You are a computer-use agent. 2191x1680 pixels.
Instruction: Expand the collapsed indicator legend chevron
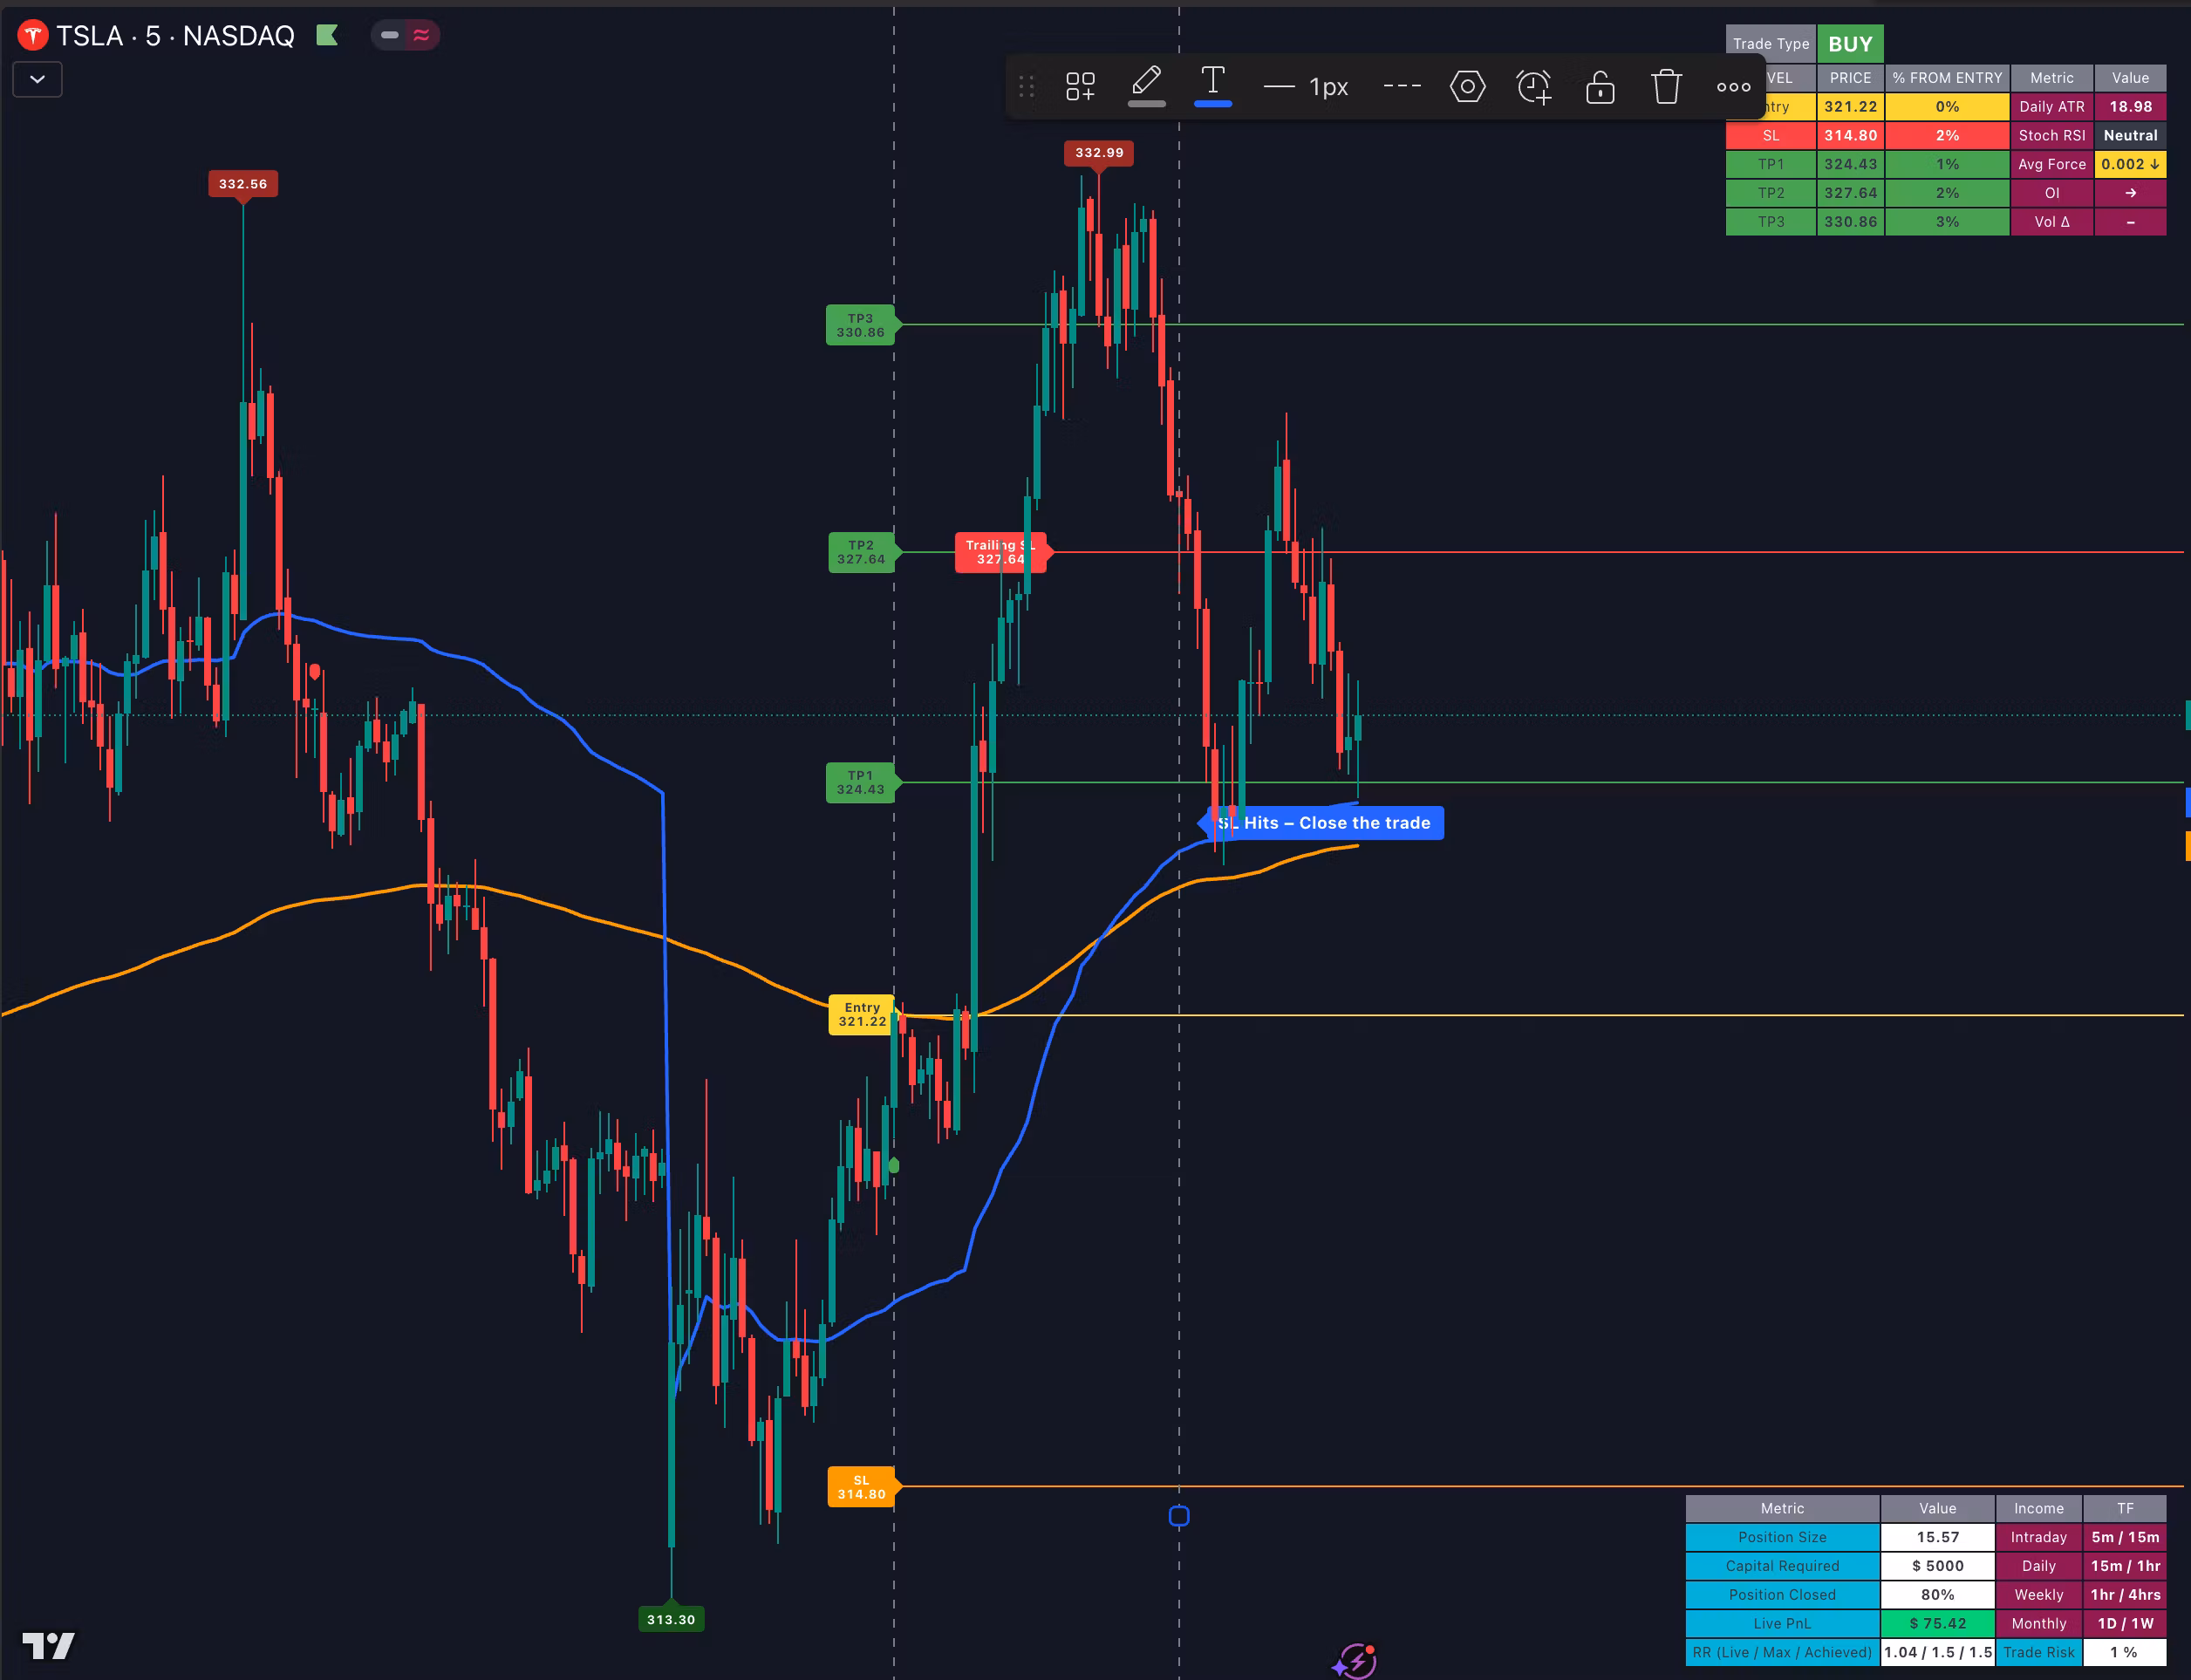tap(37, 79)
